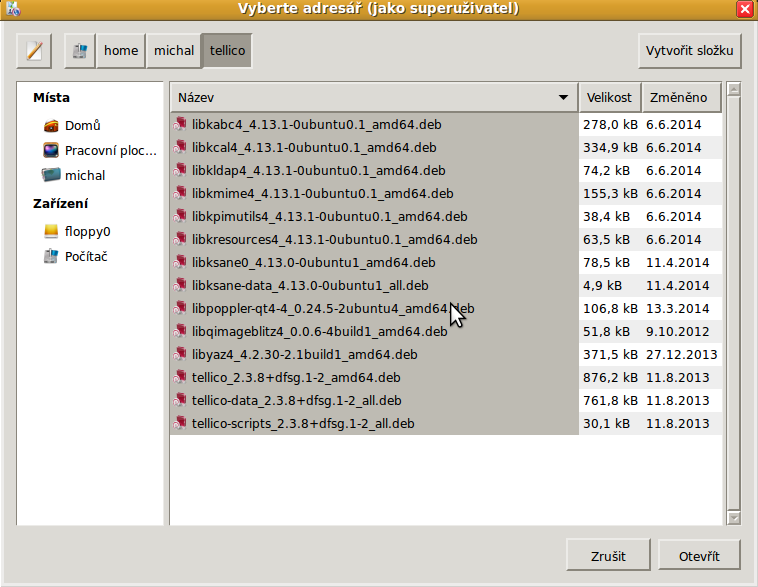The width and height of the screenshot is (758, 587).
Task: Sort by the Velikost column
Action: click(609, 98)
